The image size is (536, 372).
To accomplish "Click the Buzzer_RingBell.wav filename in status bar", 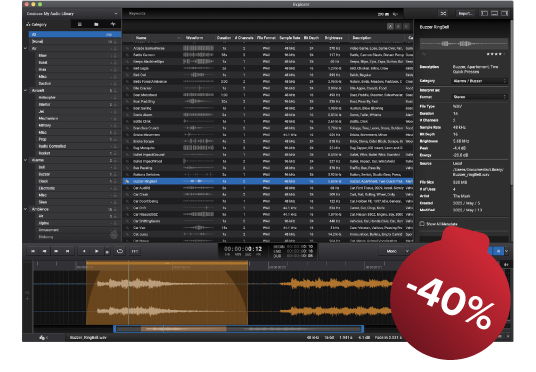I will click(x=88, y=337).
